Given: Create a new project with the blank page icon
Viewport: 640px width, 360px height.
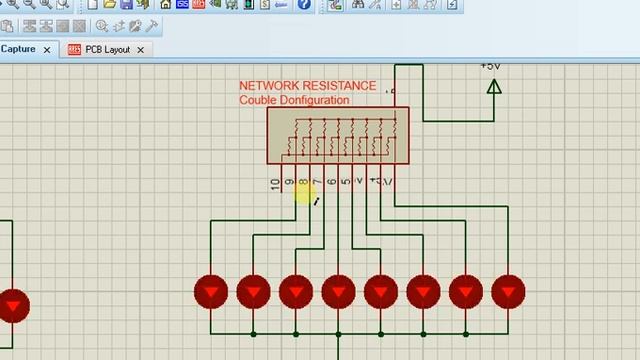Looking at the screenshot, I should pos(93,4).
